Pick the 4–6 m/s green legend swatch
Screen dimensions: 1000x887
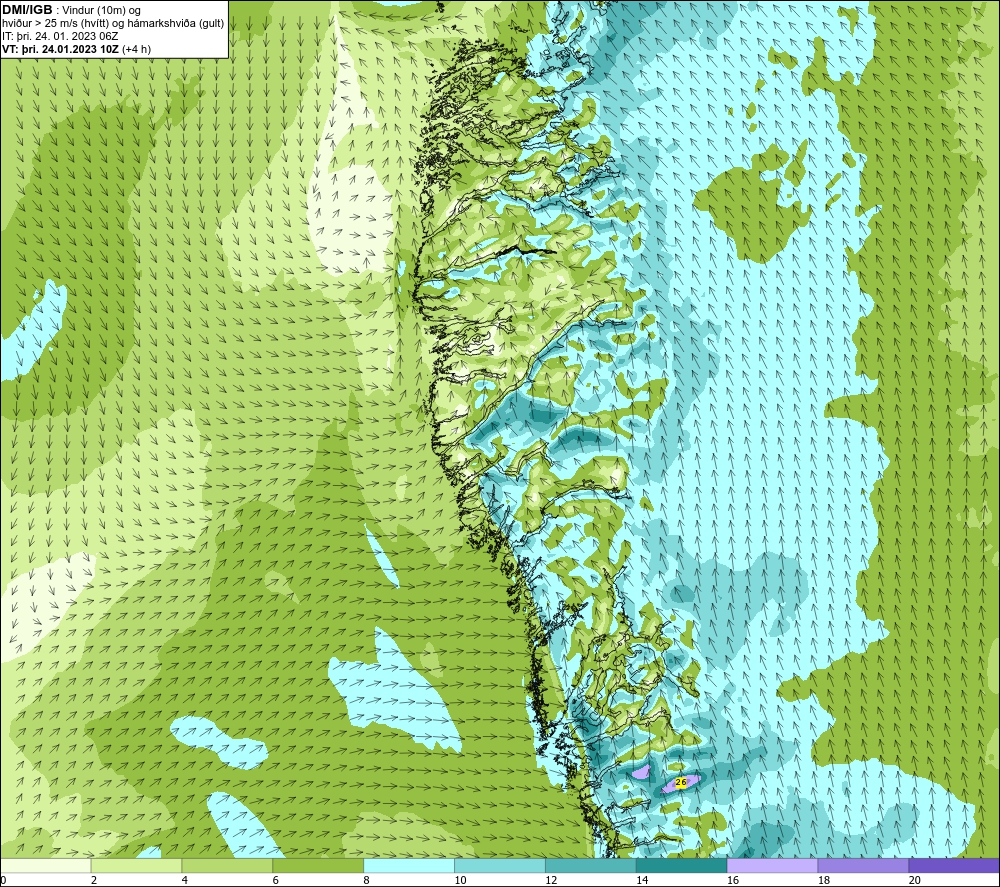pos(227,865)
